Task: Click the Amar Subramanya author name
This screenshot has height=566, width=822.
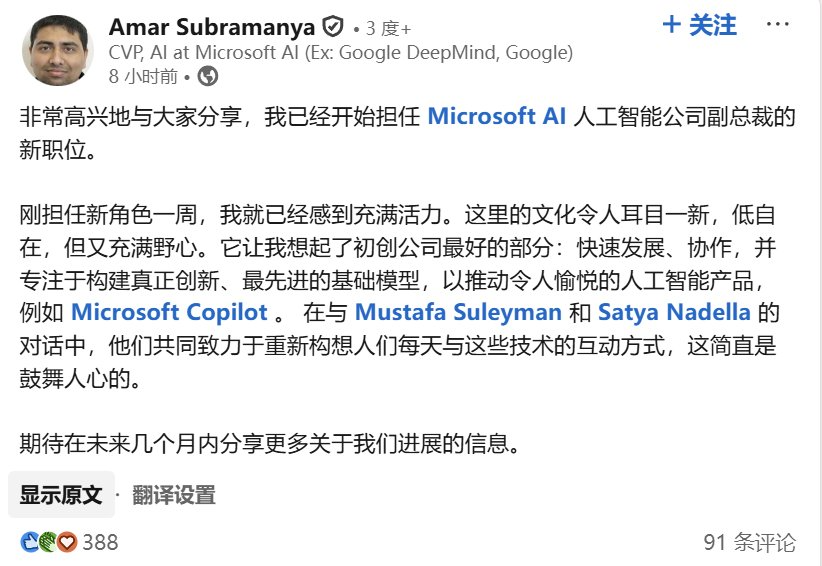Action: click(x=212, y=27)
